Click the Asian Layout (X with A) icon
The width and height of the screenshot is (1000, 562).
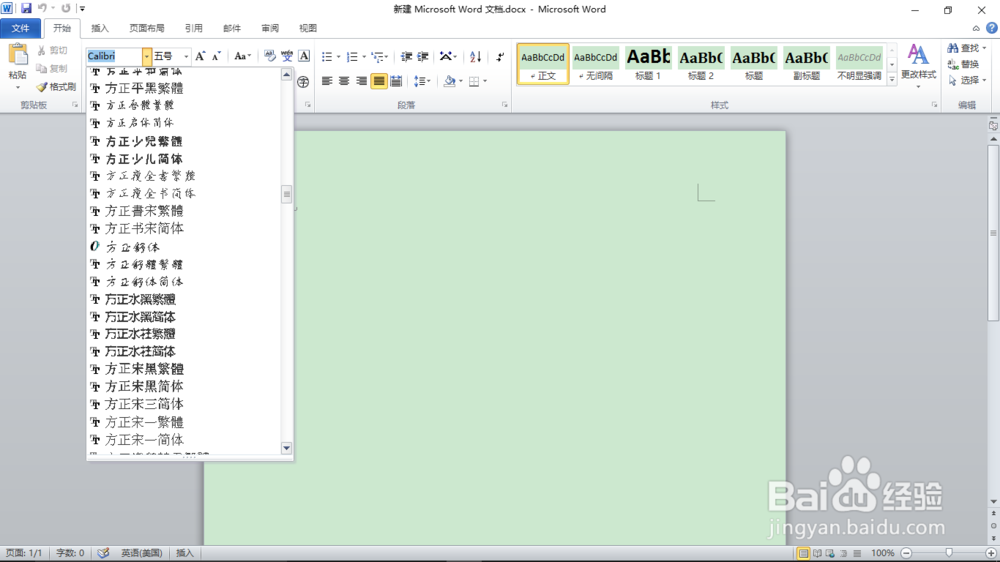446,57
